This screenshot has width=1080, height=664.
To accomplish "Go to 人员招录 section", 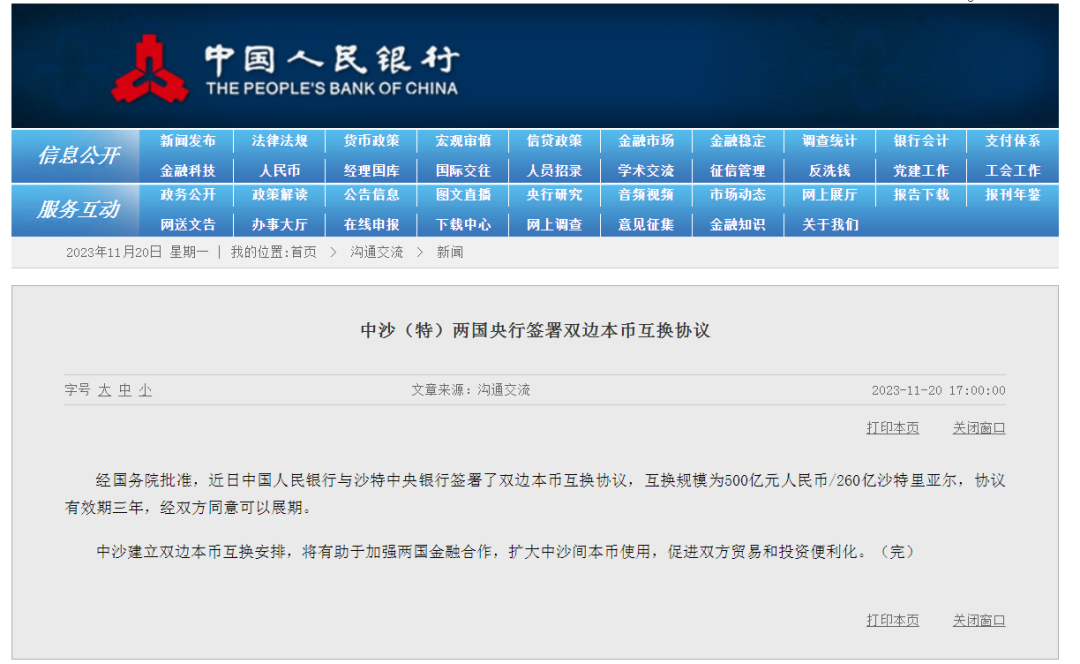I will coord(554,170).
